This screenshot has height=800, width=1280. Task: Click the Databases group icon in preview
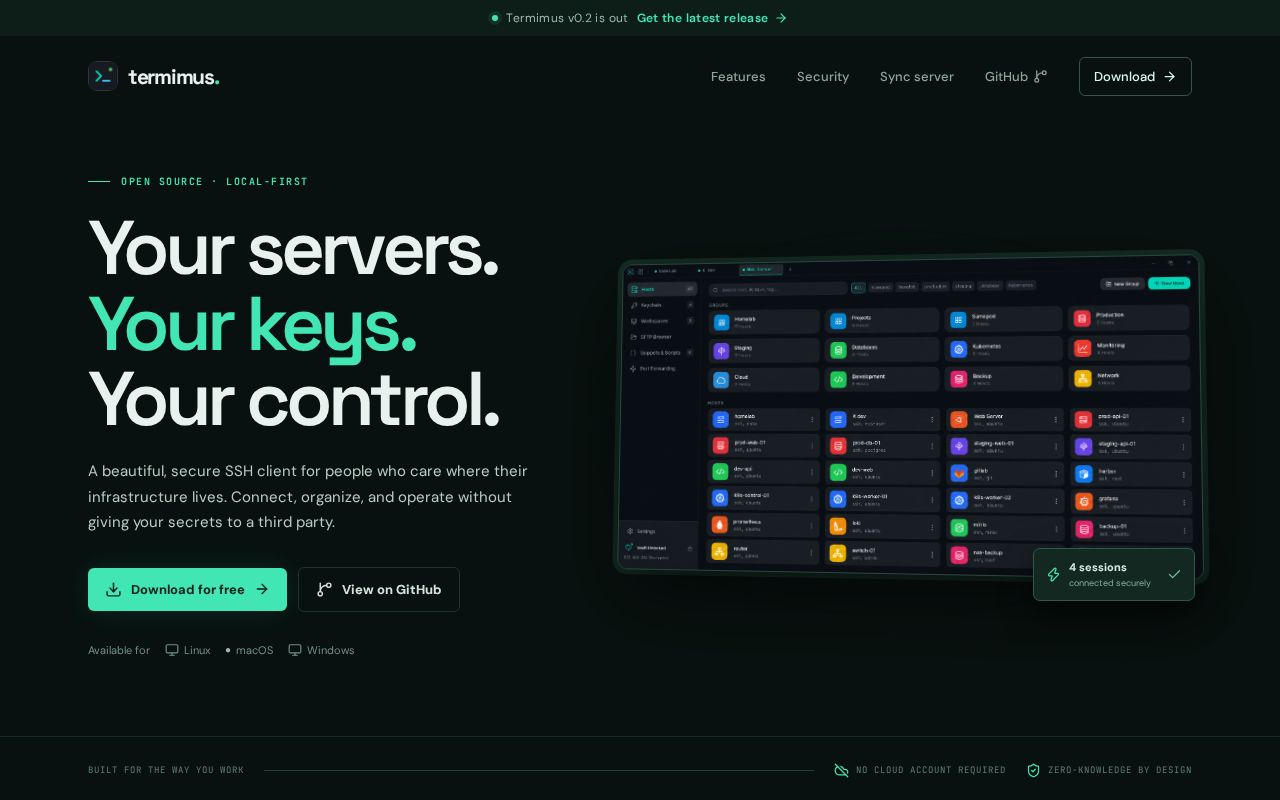pos(838,350)
